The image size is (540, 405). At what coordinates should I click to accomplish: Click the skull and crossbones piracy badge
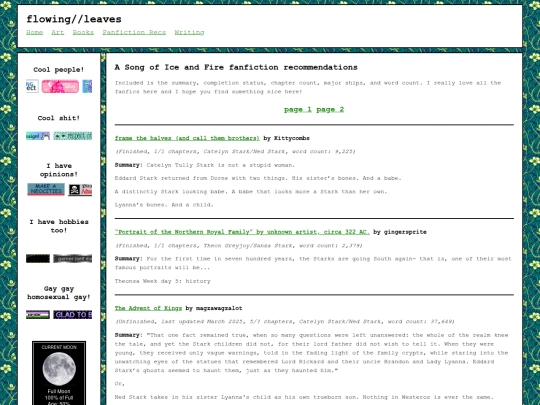point(80,190)
